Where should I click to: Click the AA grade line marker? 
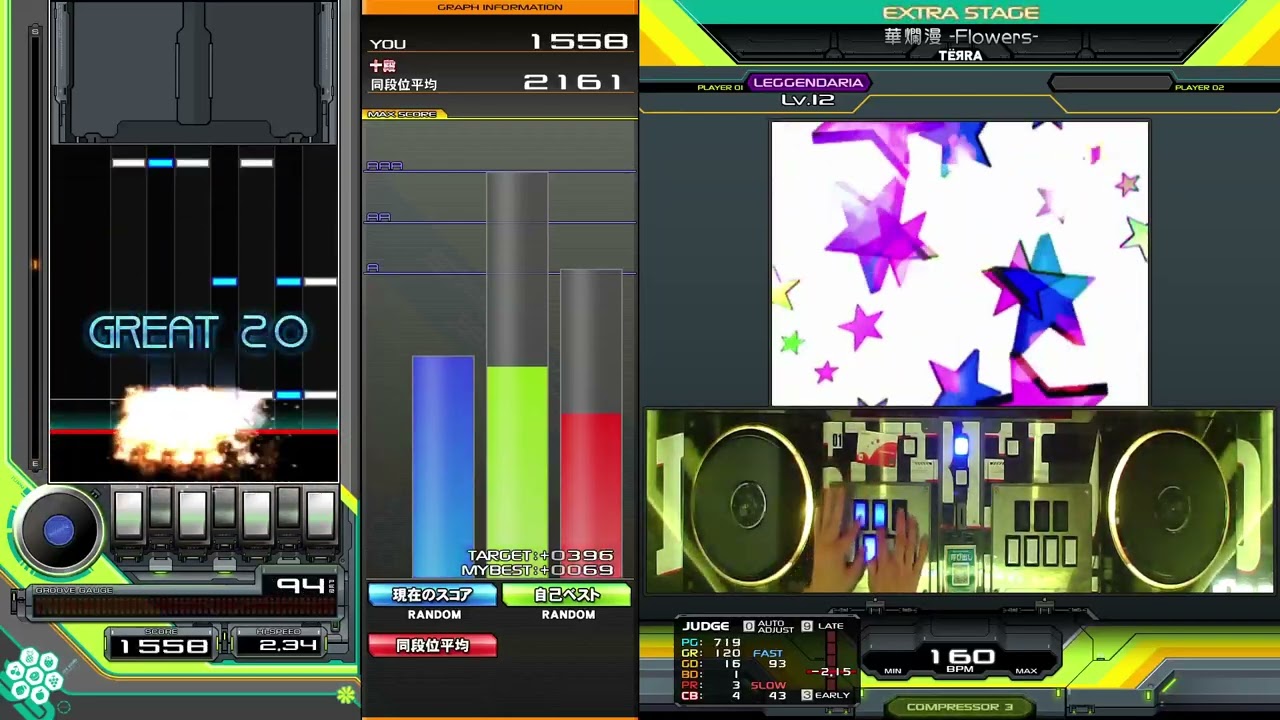[378, 217]
